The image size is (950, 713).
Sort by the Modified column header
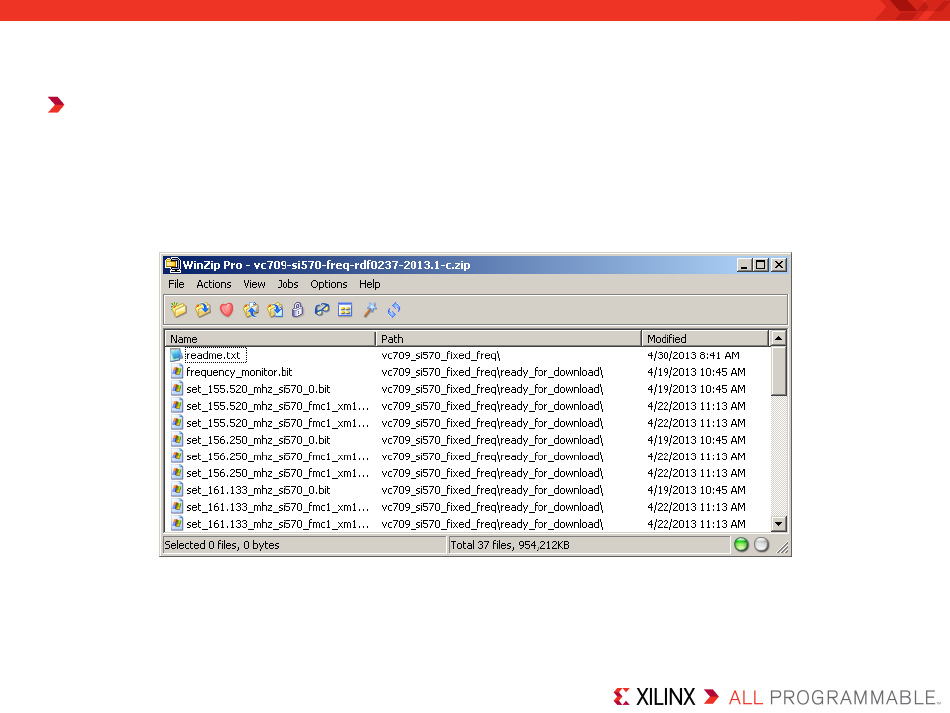point(705,339)
